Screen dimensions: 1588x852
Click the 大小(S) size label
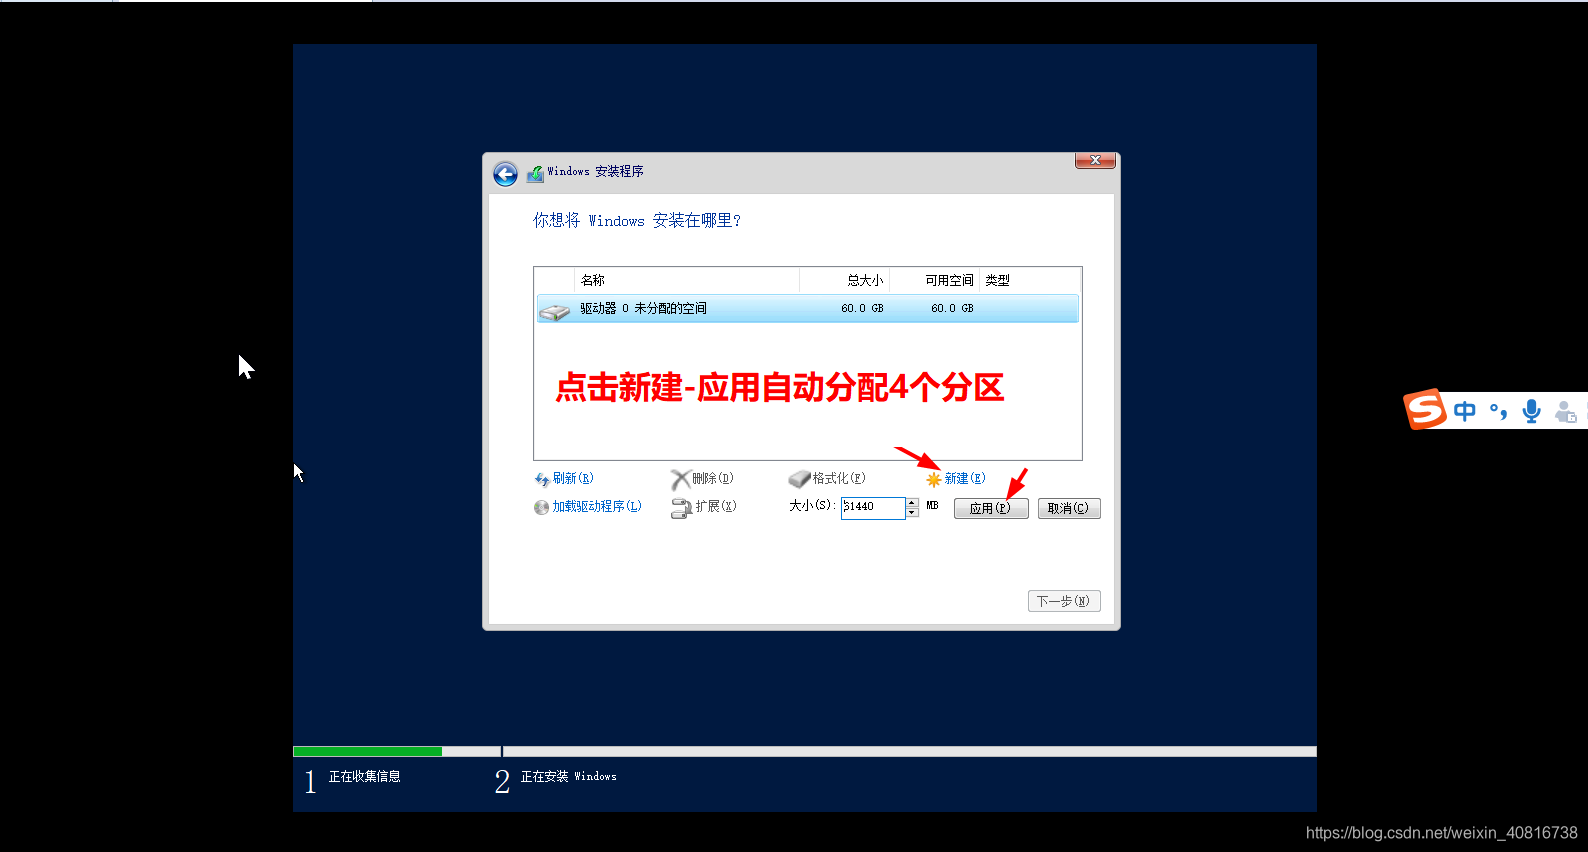(x=812, y=506)
